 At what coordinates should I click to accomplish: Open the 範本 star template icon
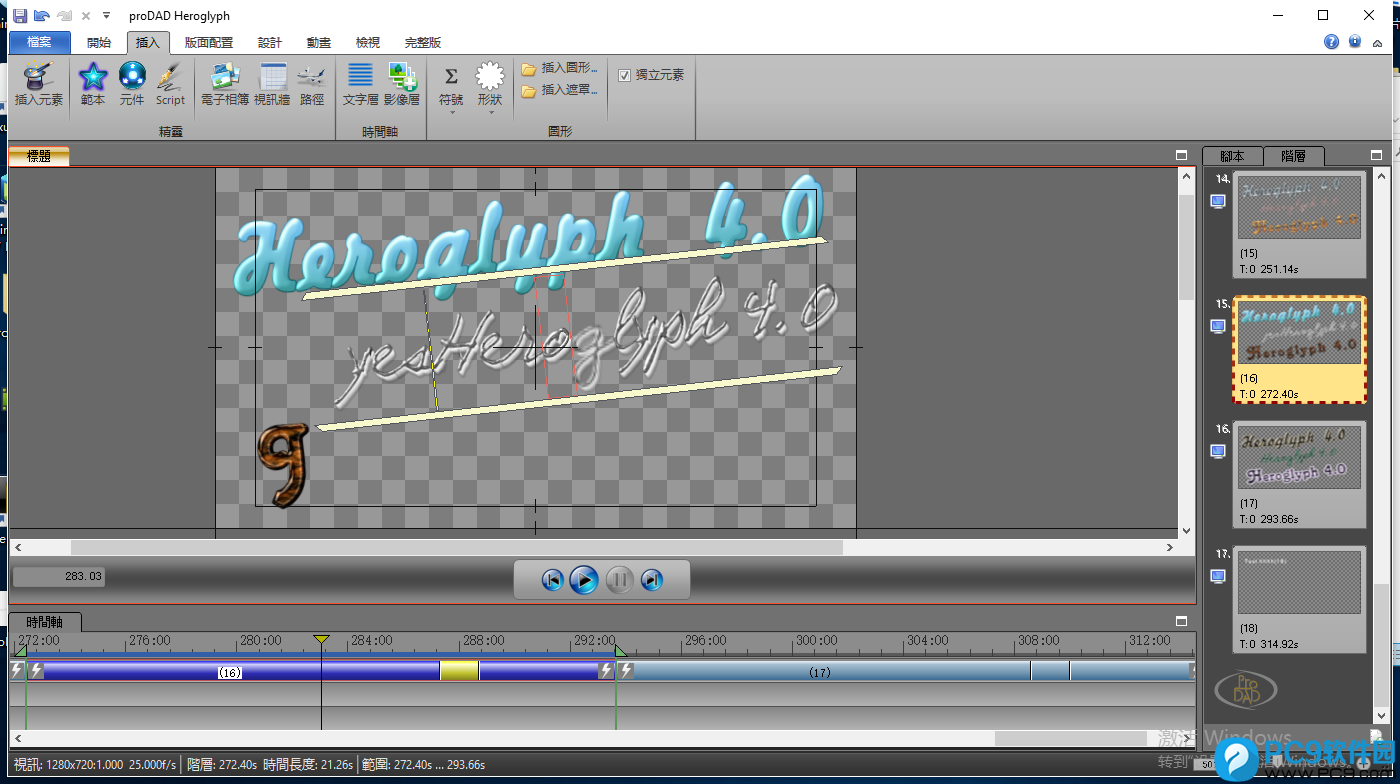point(92,84)
